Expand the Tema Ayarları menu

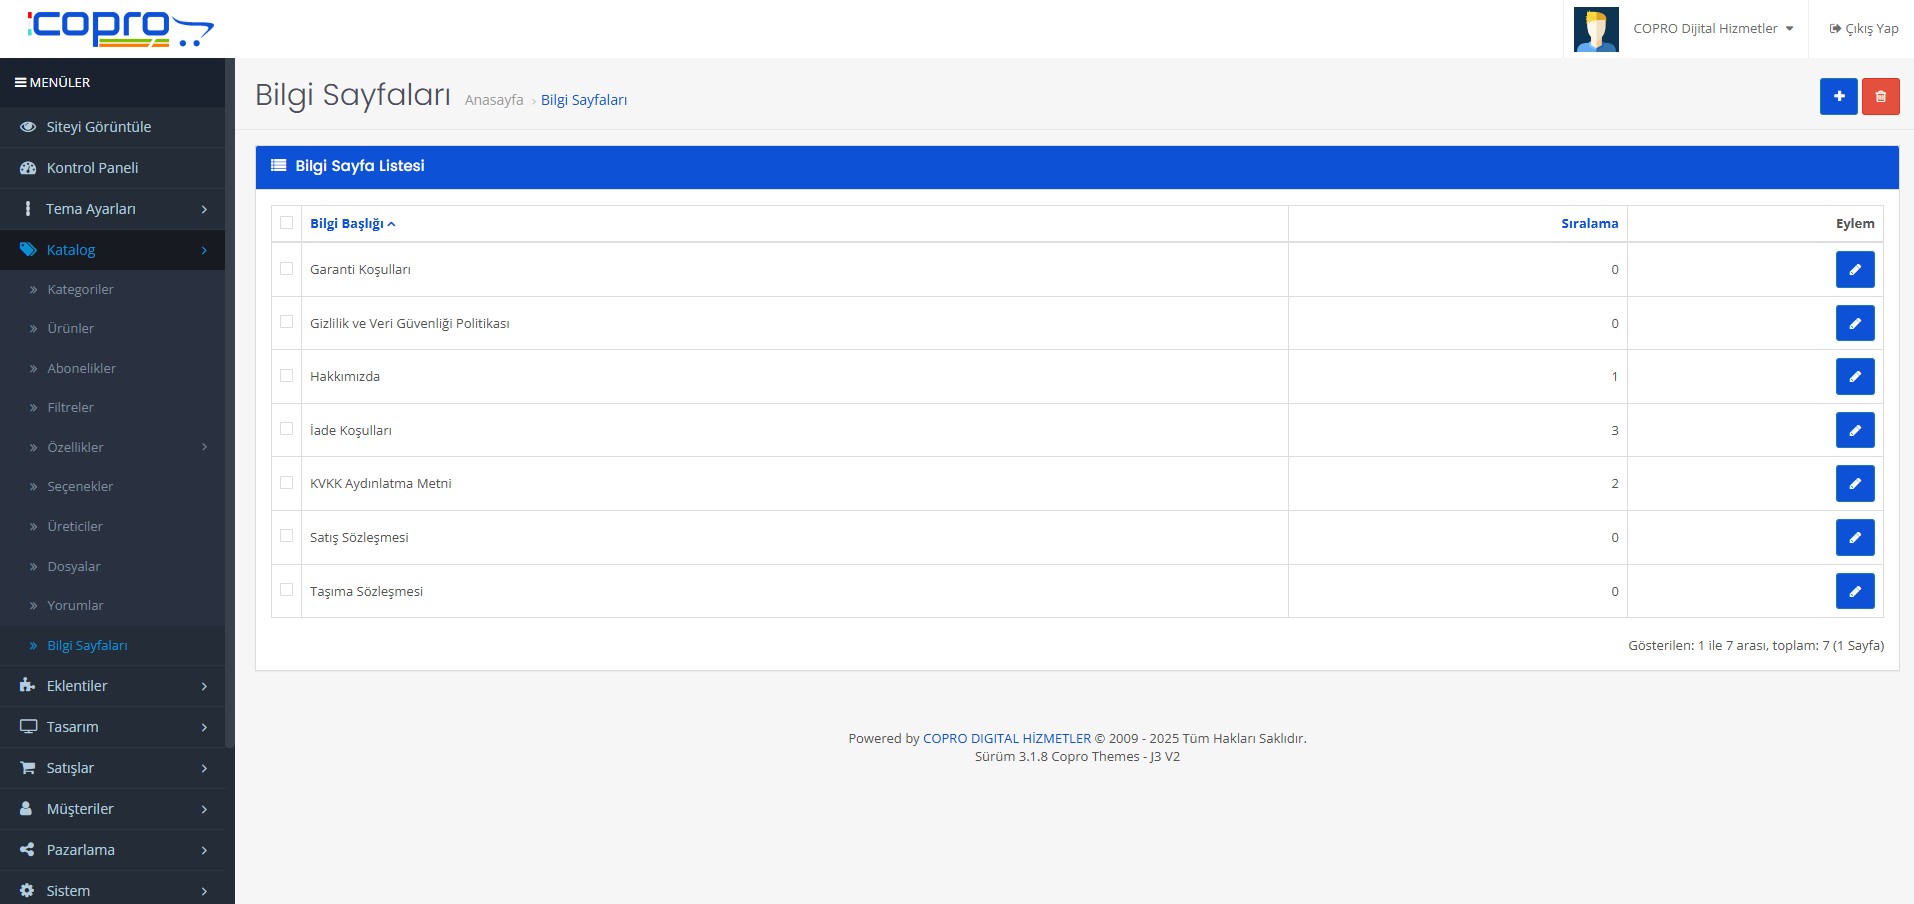(x=112, y=209)
